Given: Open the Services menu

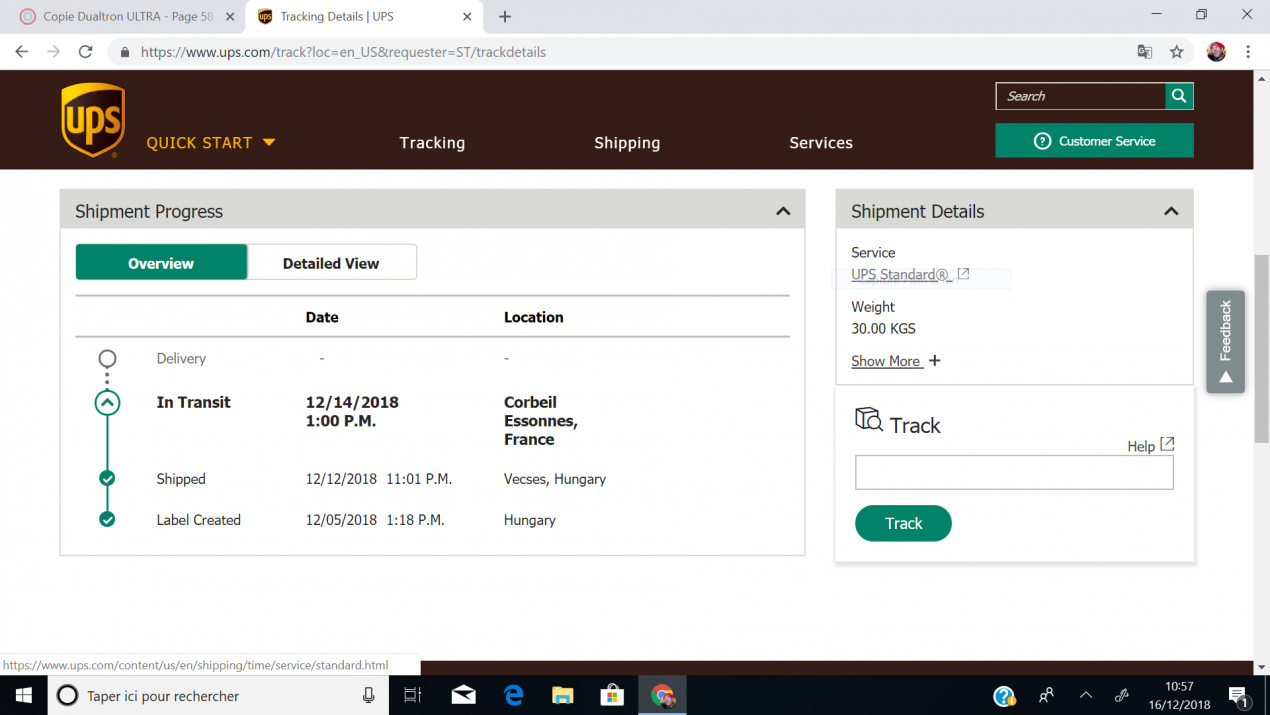Looking at the screenshot, I should coord(821,143).
